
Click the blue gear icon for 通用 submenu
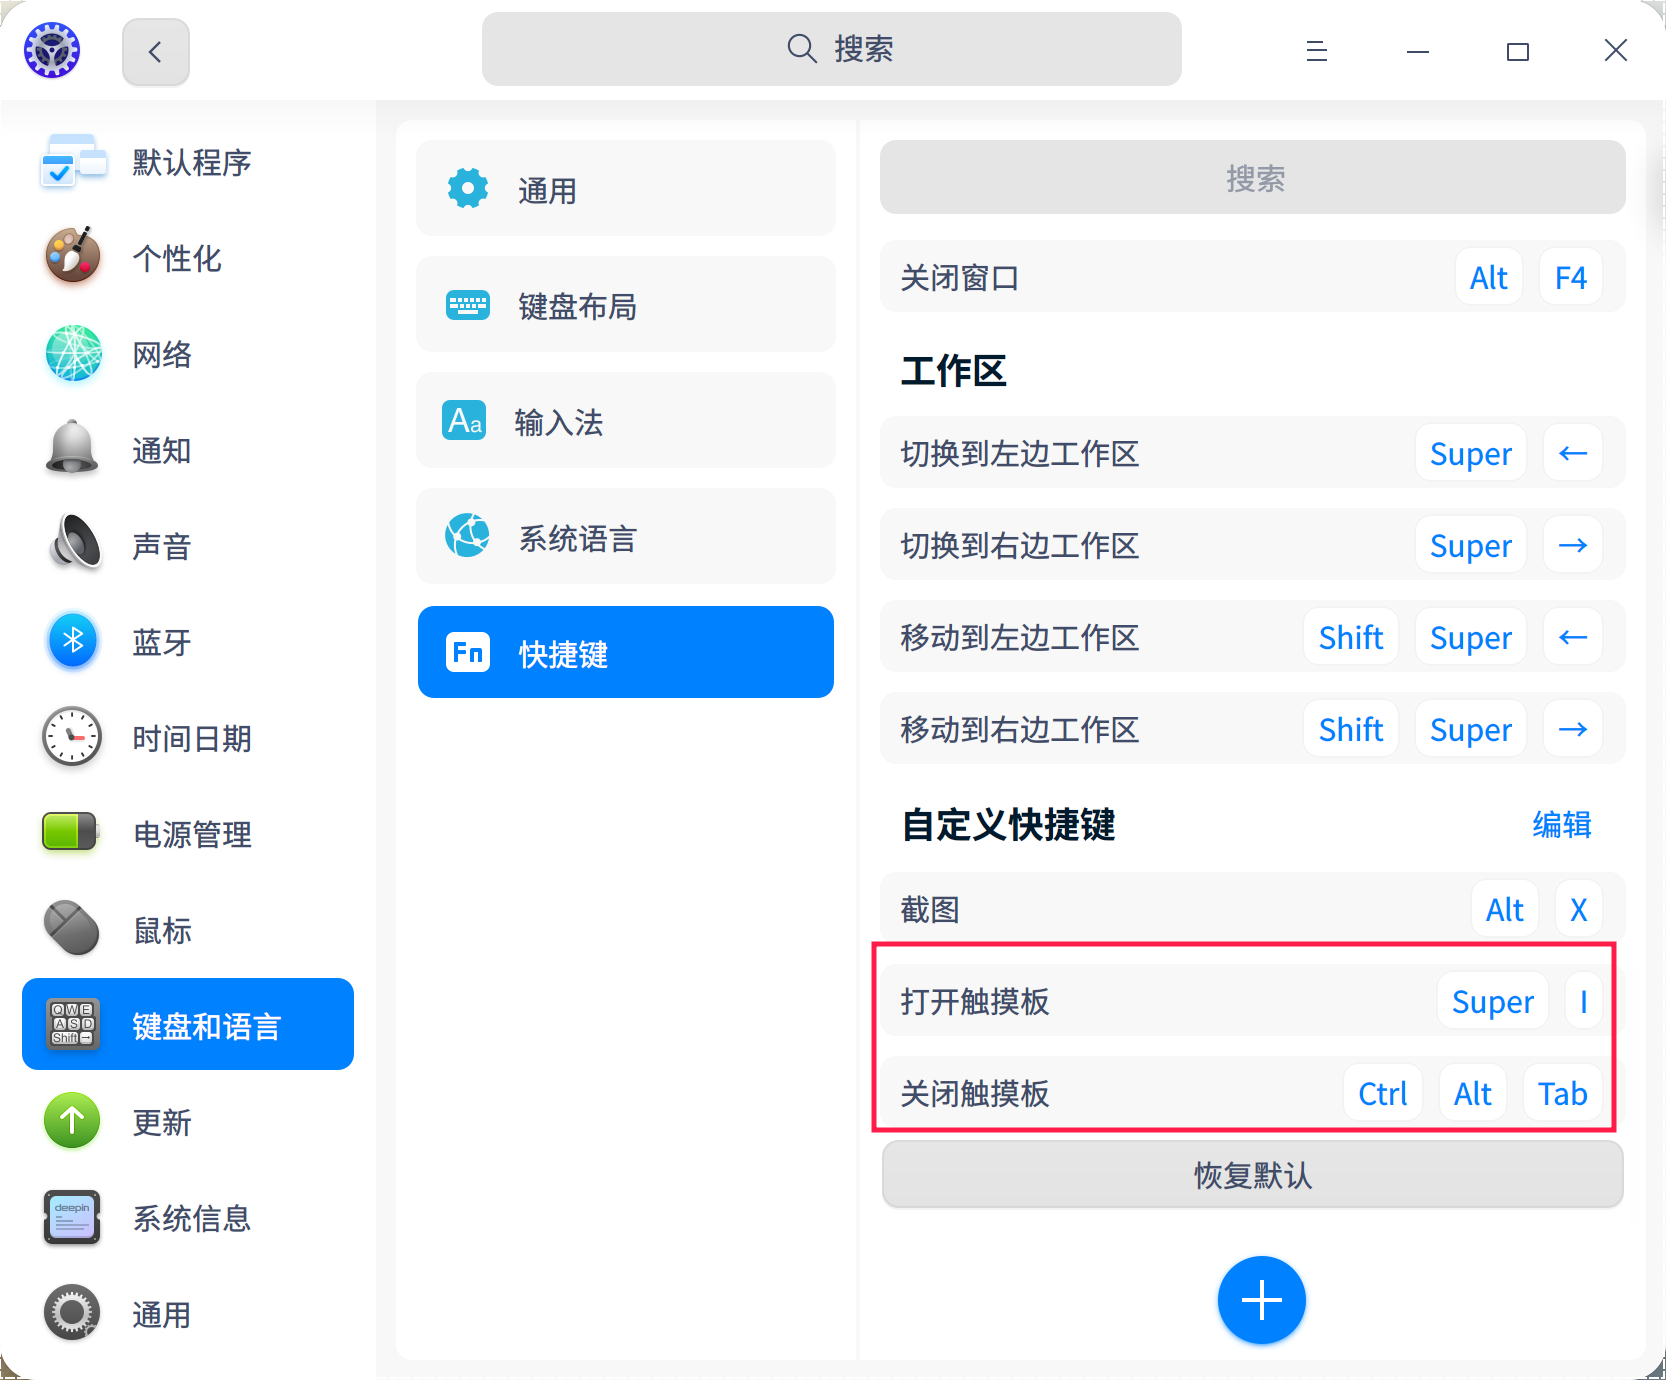point(468,188)
